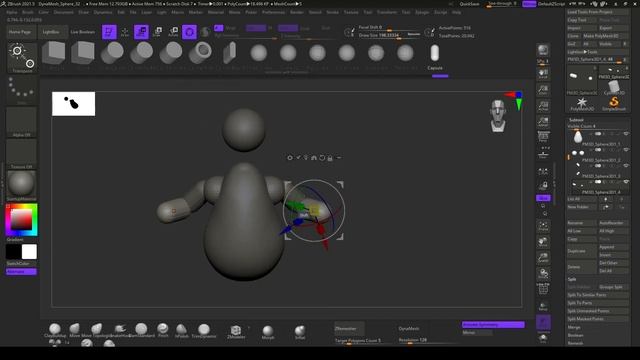Click the gizmo lock icon
Screen dimensions: 640x360
tap(330, 158)
